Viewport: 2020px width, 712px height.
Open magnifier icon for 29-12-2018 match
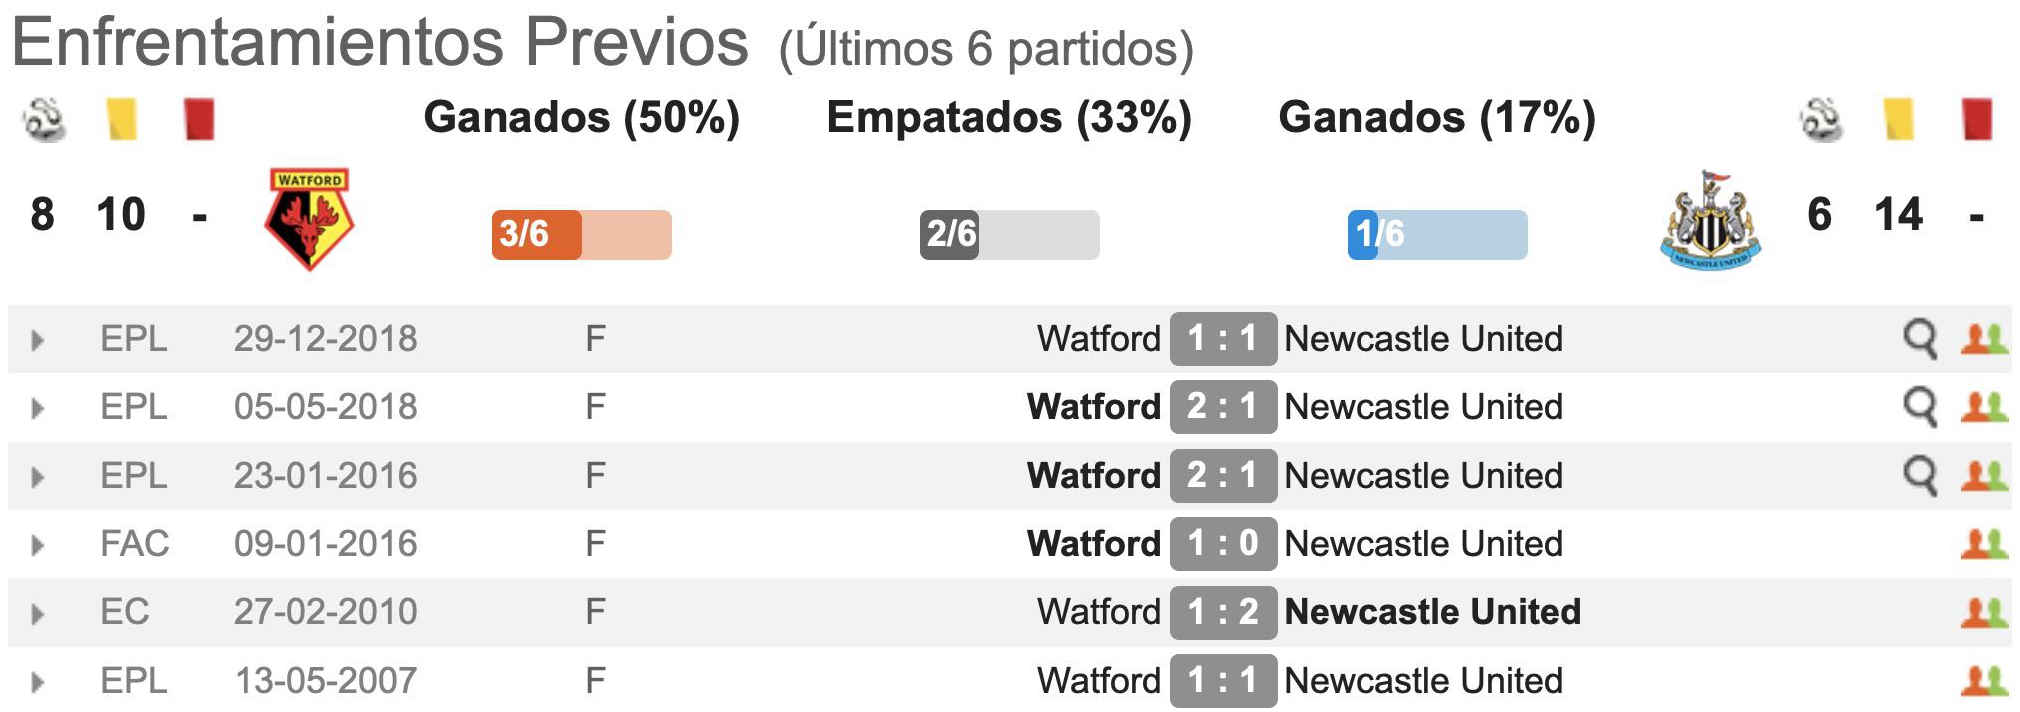point(1919,339)
